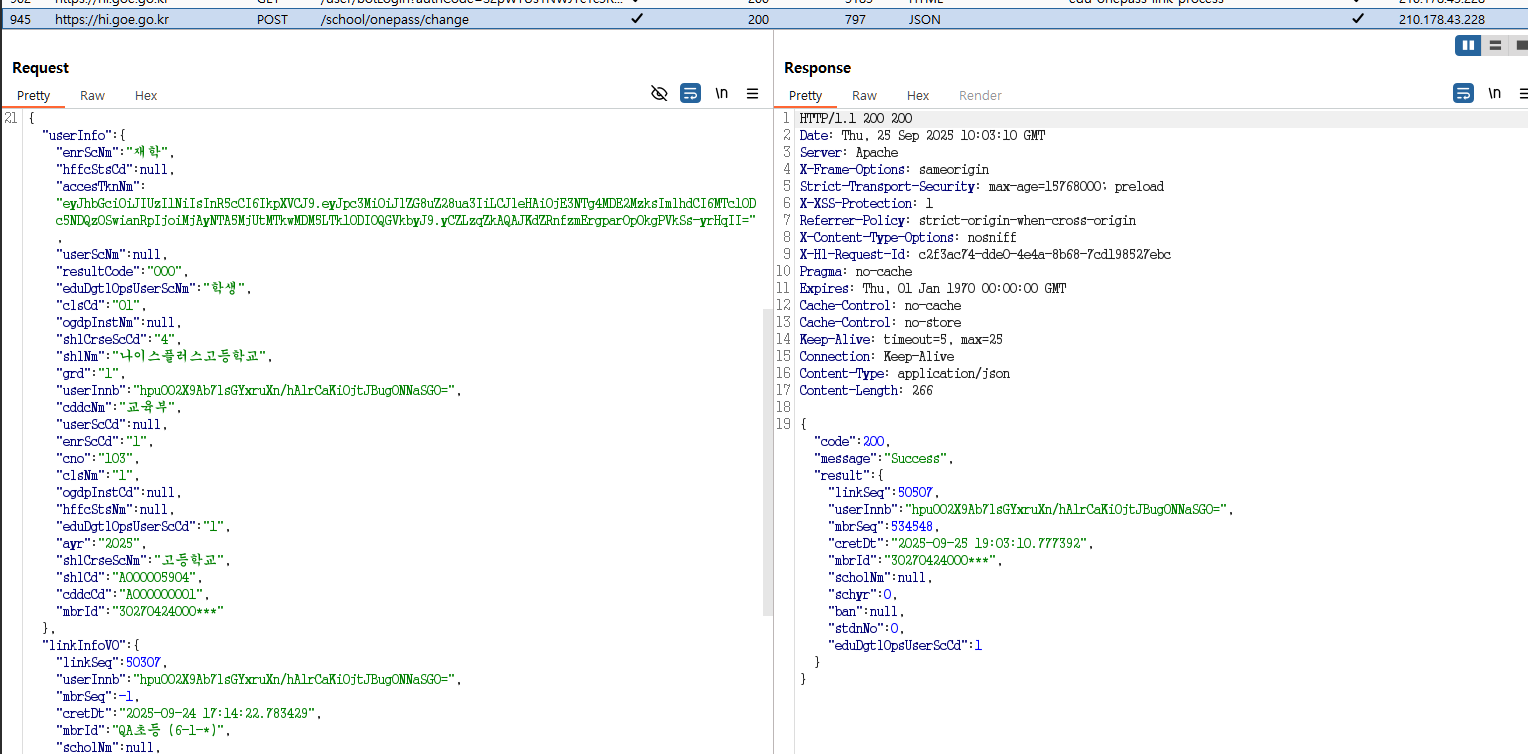Select history row 945 POST /school/onepass/change
Viewport: 1528px width, 754px height.
pyautogui.click(x=400, y=19)
